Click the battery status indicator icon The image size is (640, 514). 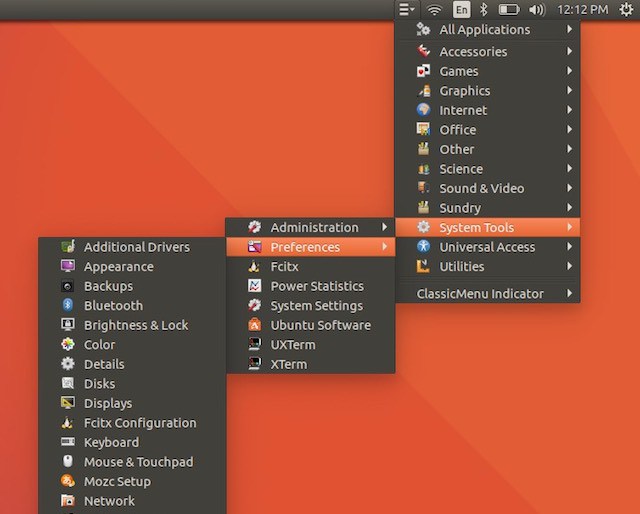[509, 9]
